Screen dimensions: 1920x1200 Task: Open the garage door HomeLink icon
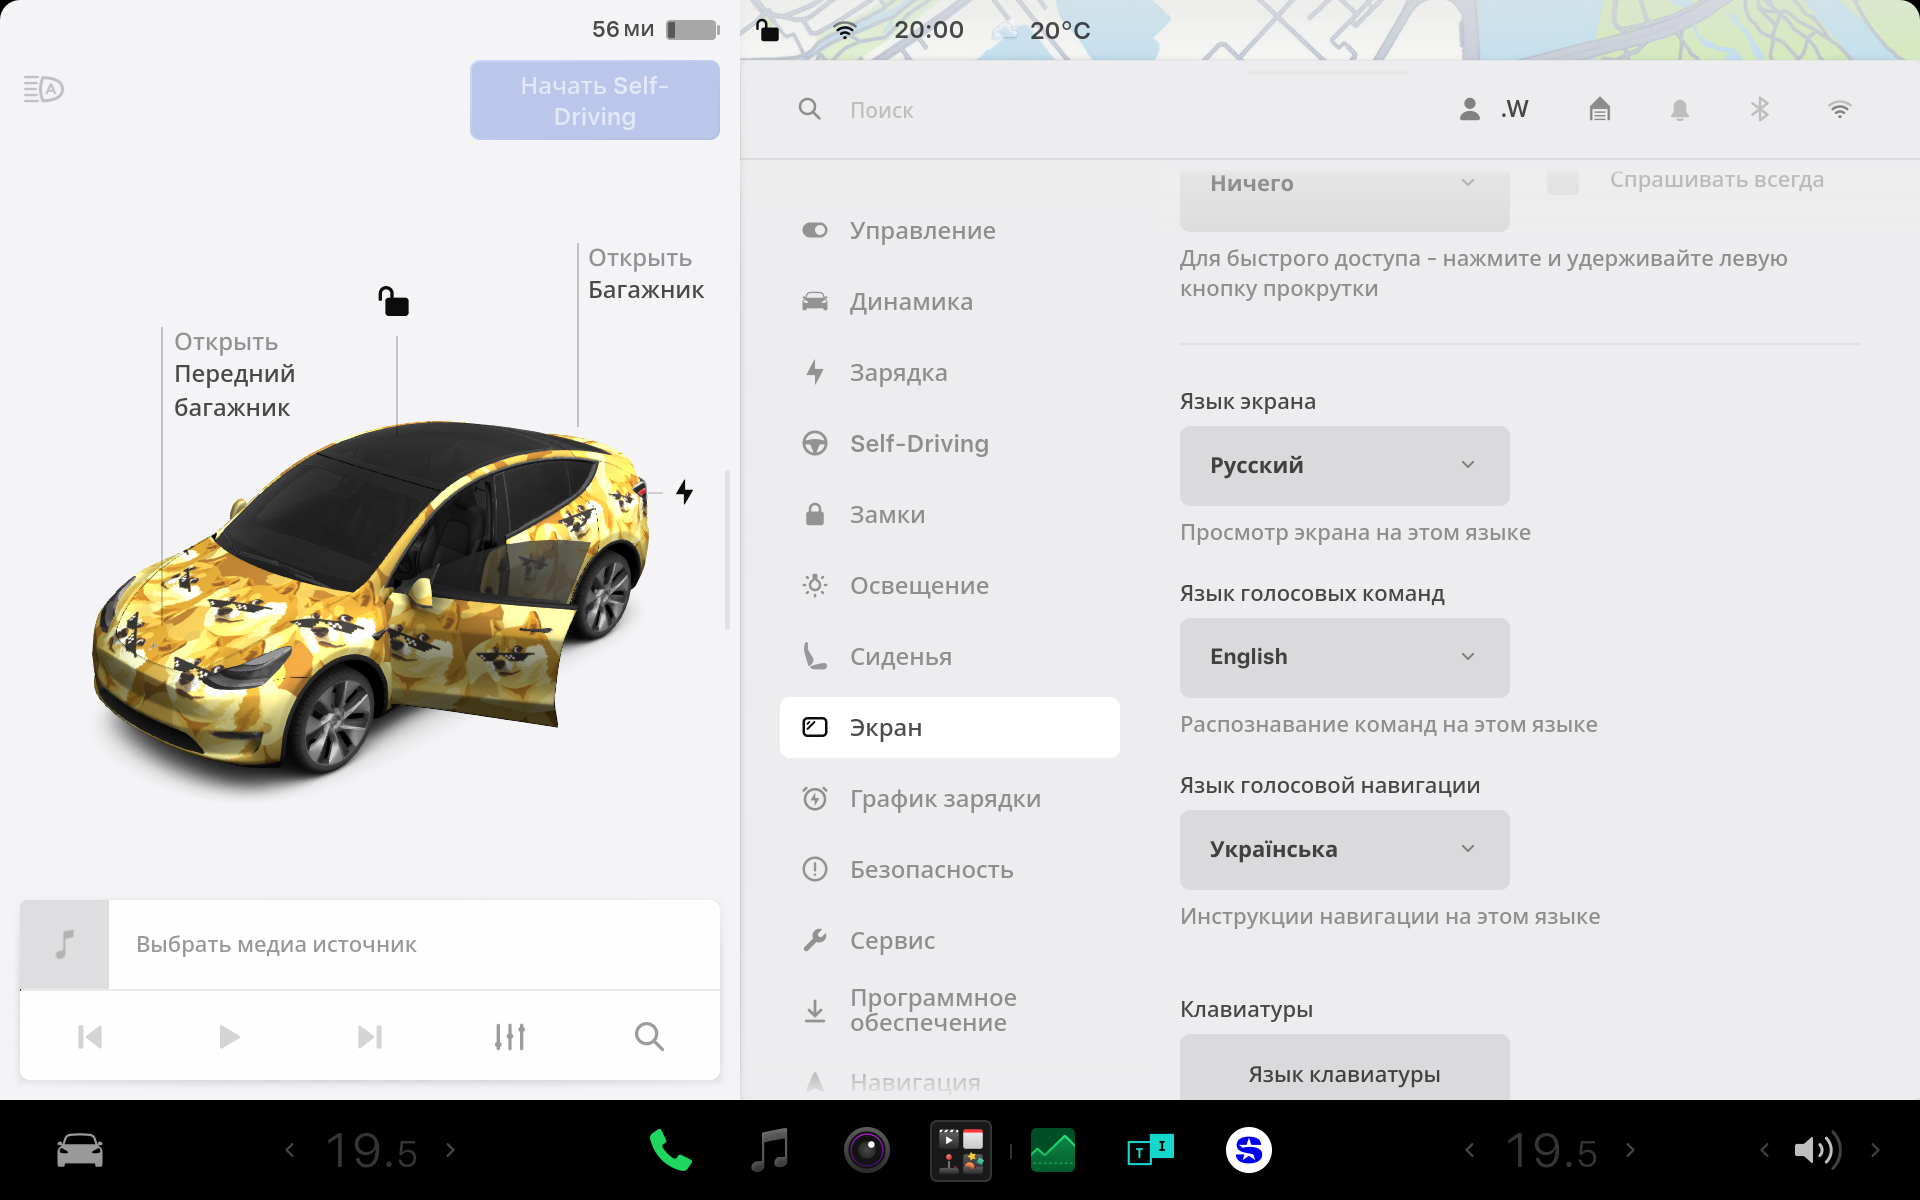click(1599, 109)
